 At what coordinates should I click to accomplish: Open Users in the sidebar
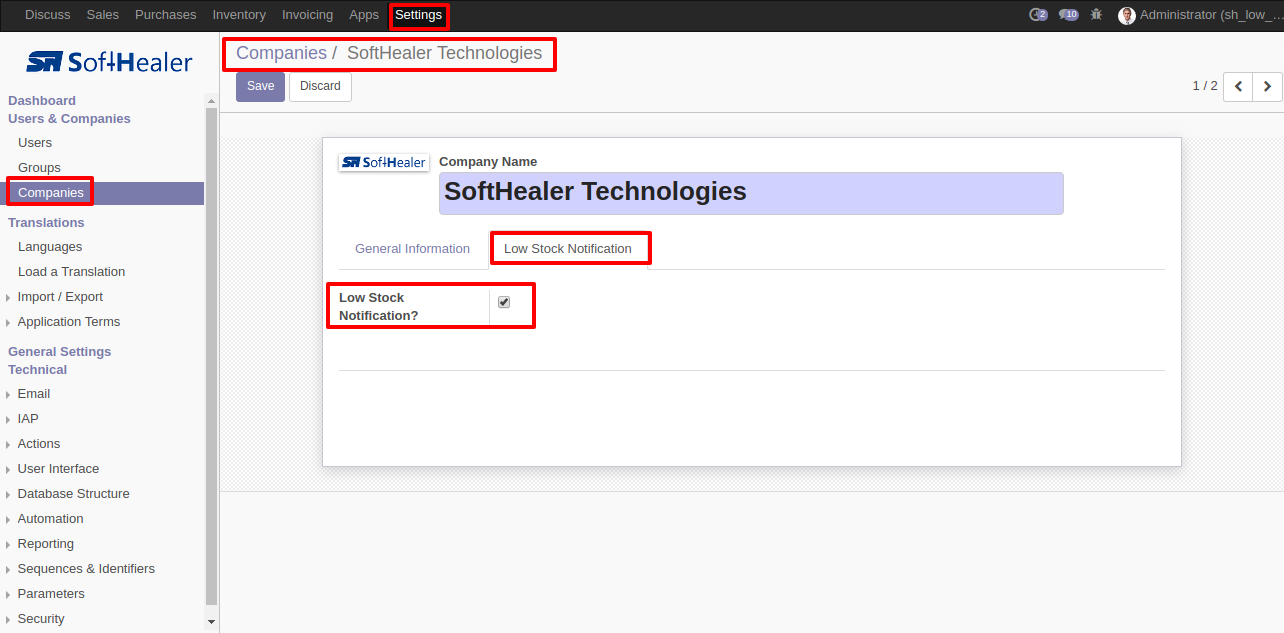pyautogui.click(x=35, y=143)
